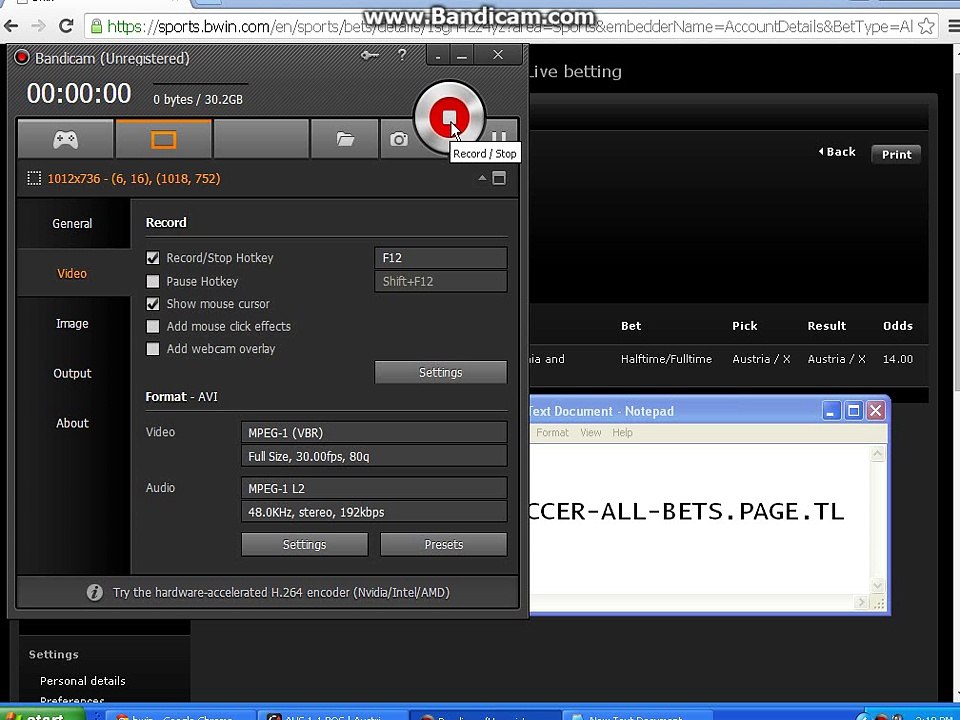Viewport: 960px width, 720px height.
Task: Open Notepad Help menu
Action: coord(623,433)
